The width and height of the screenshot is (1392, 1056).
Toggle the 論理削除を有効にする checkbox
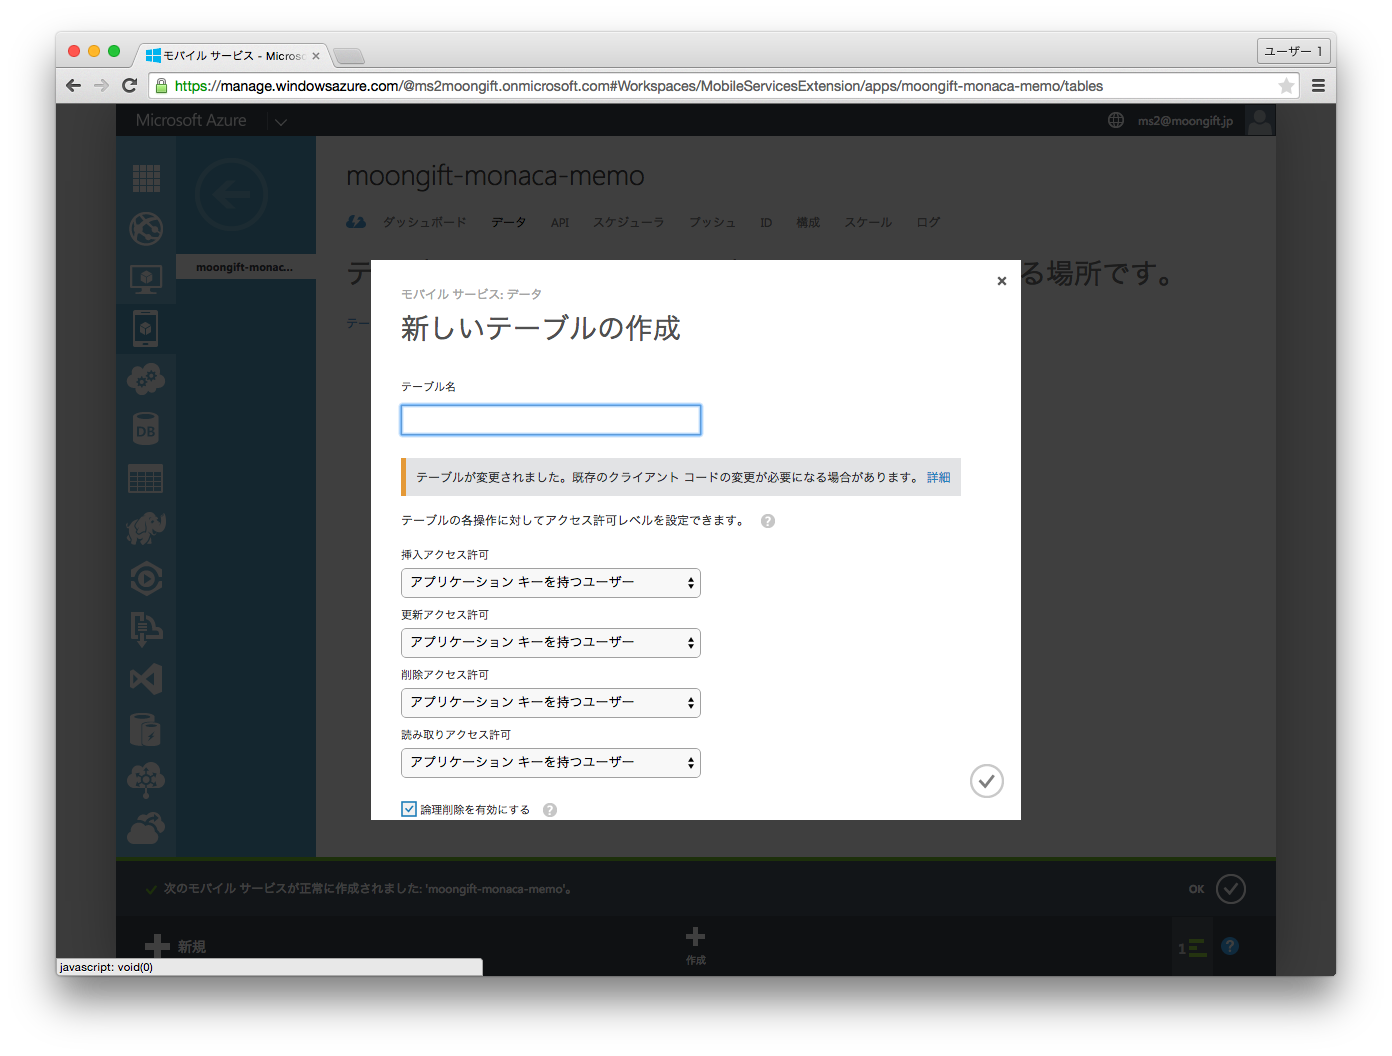click(409, 809)
